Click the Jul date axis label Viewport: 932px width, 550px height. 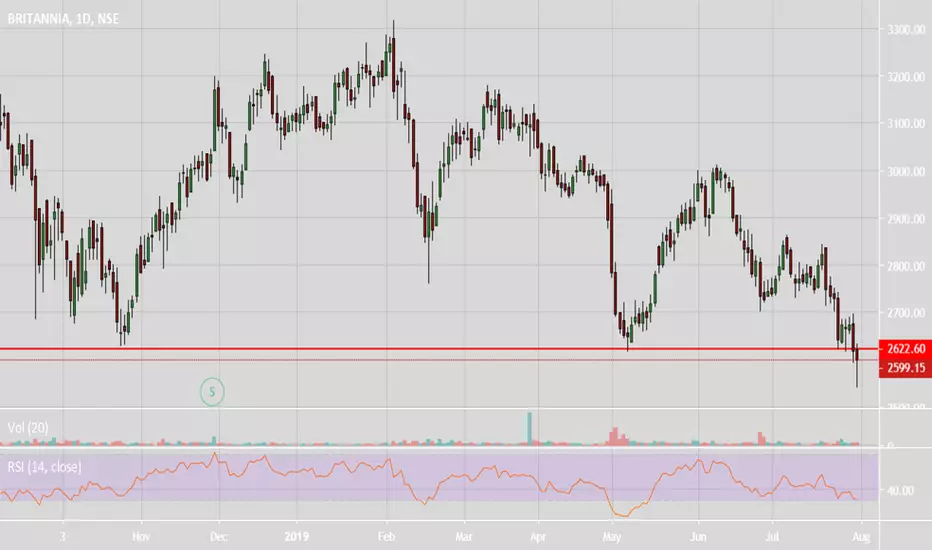tap(772, 537)
